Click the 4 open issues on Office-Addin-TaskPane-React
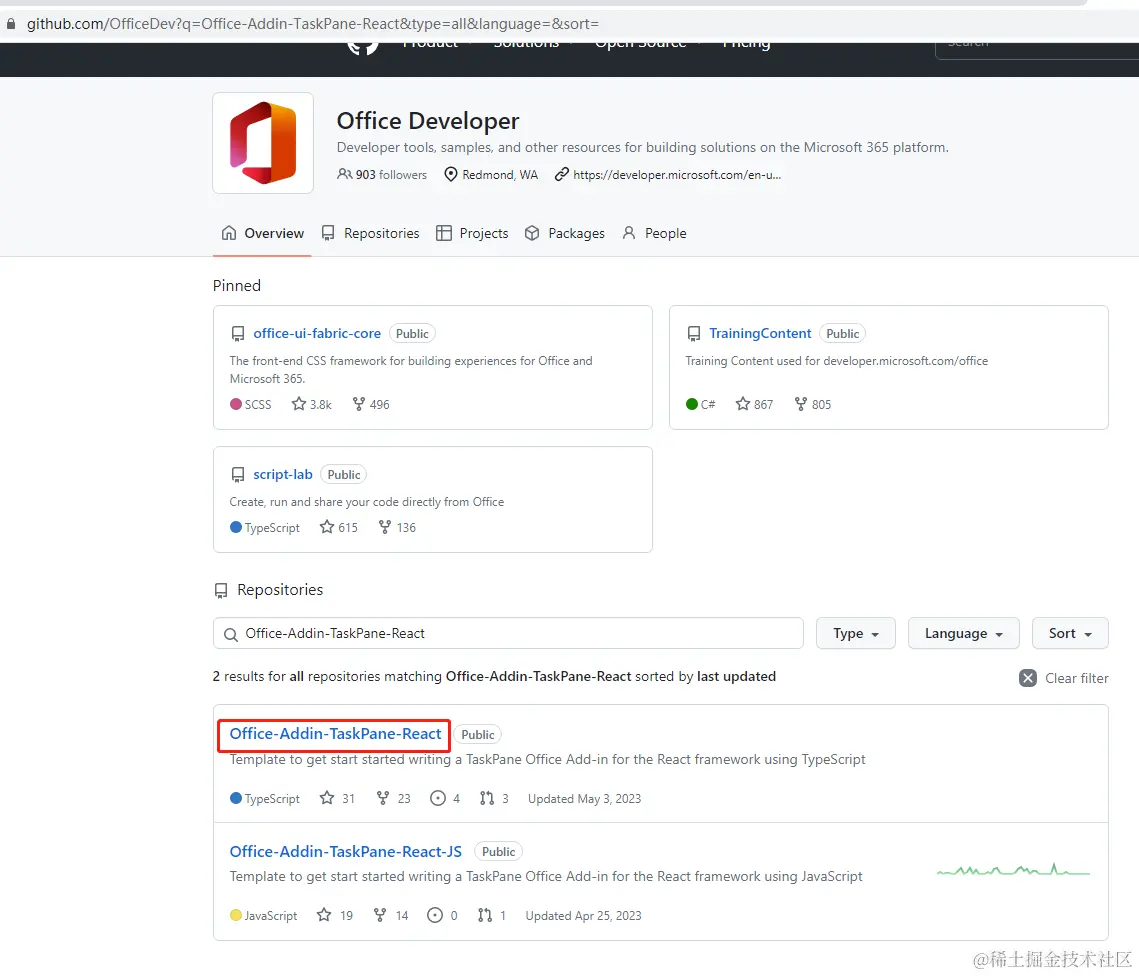 (x=445, y=799)
